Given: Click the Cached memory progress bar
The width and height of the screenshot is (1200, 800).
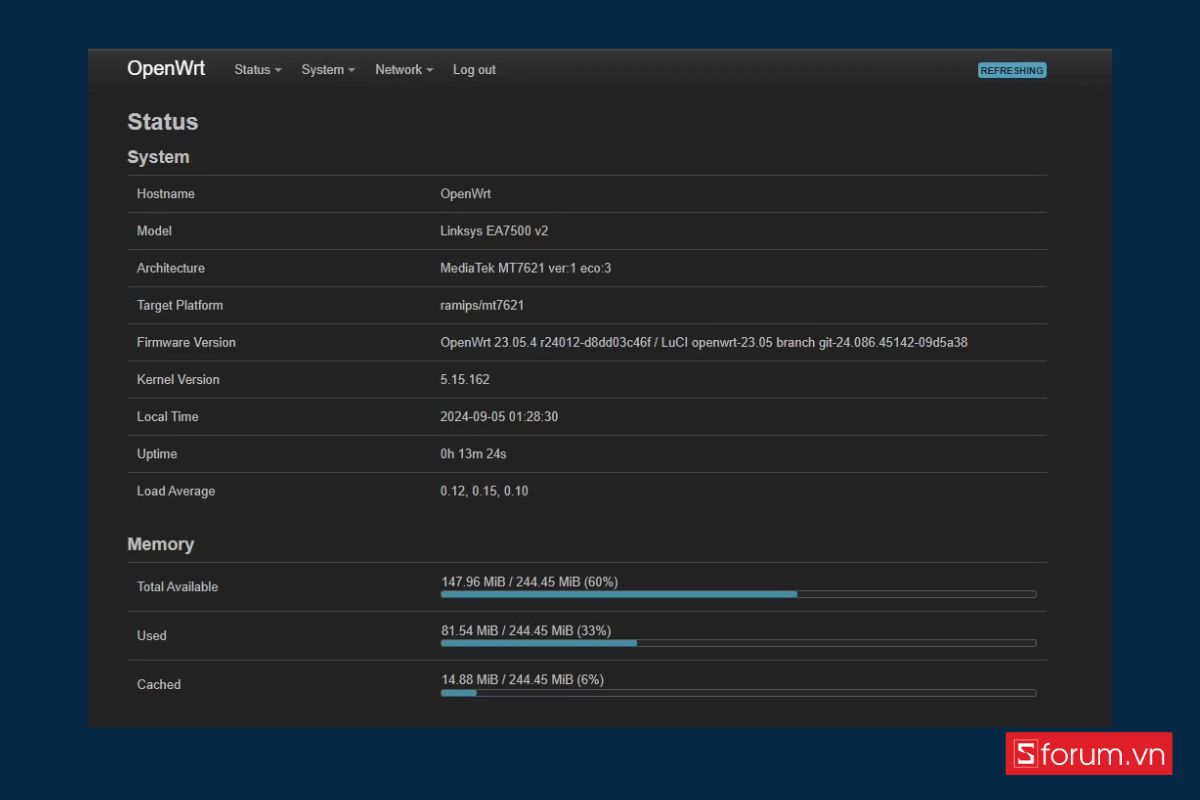Looking at the screenshot, I should 738,692.
